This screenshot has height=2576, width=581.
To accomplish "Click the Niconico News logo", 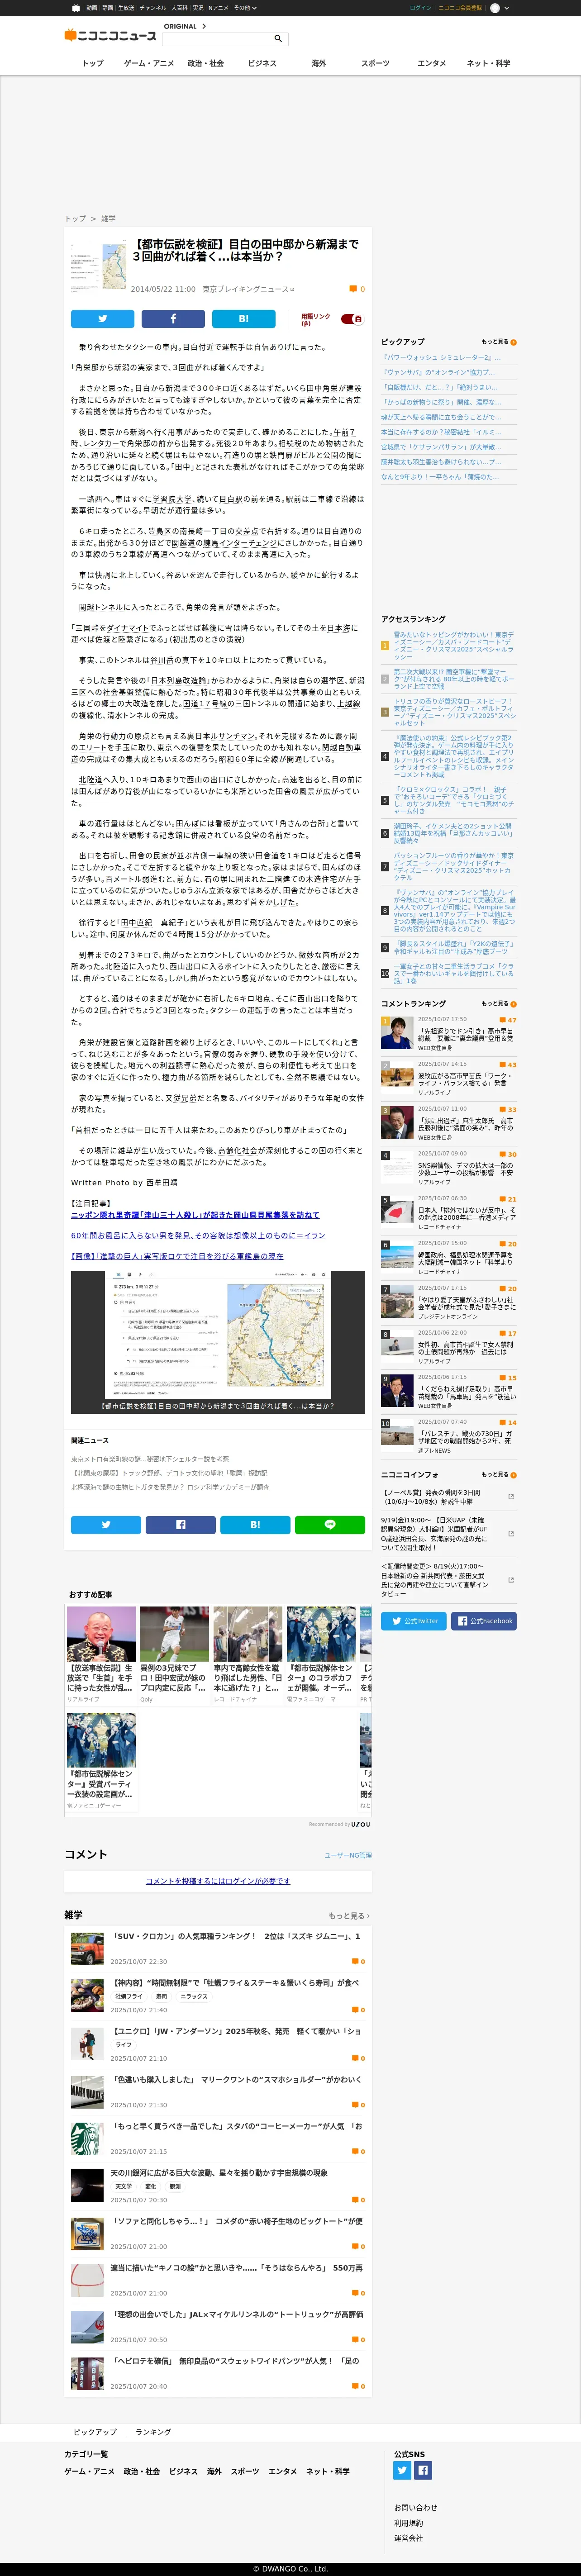I will [110, 35].
